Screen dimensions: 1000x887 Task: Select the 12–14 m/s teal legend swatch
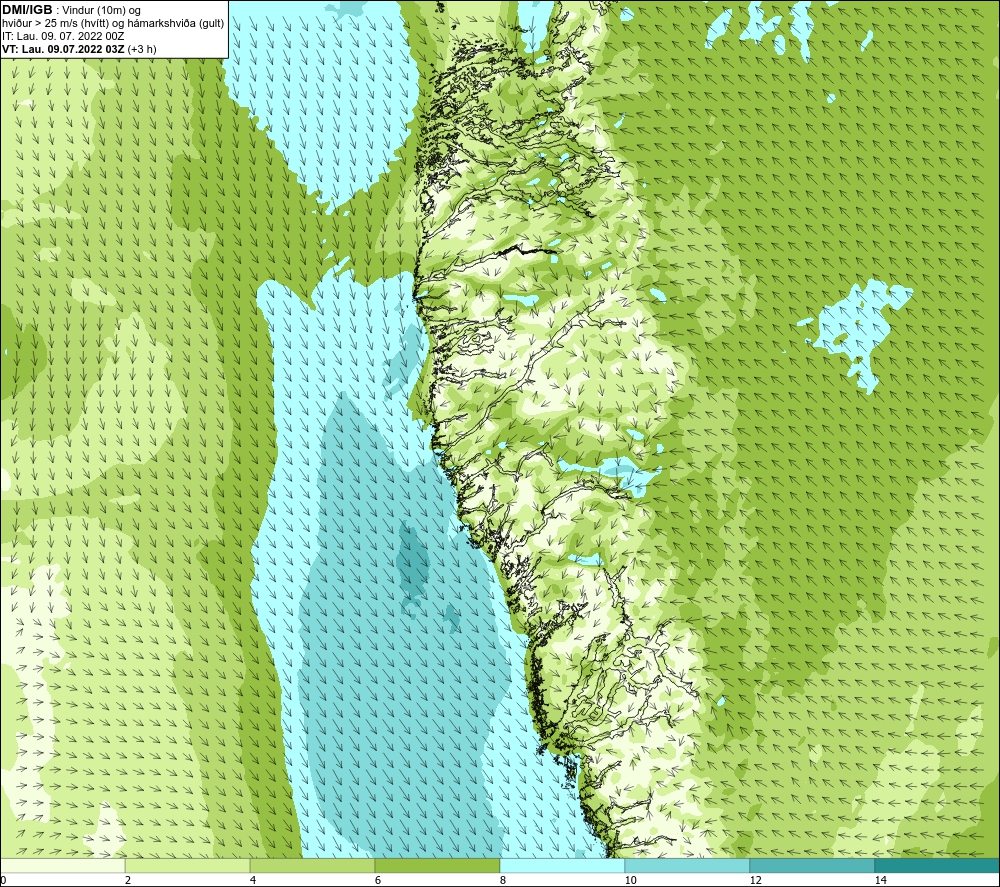812,866
